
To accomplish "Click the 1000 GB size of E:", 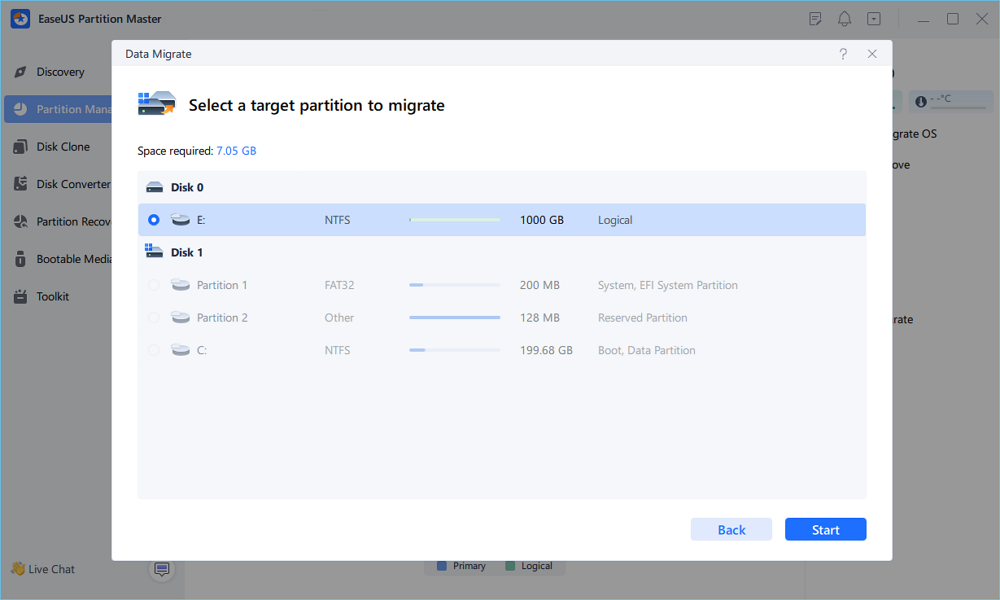I will point(541,220).
